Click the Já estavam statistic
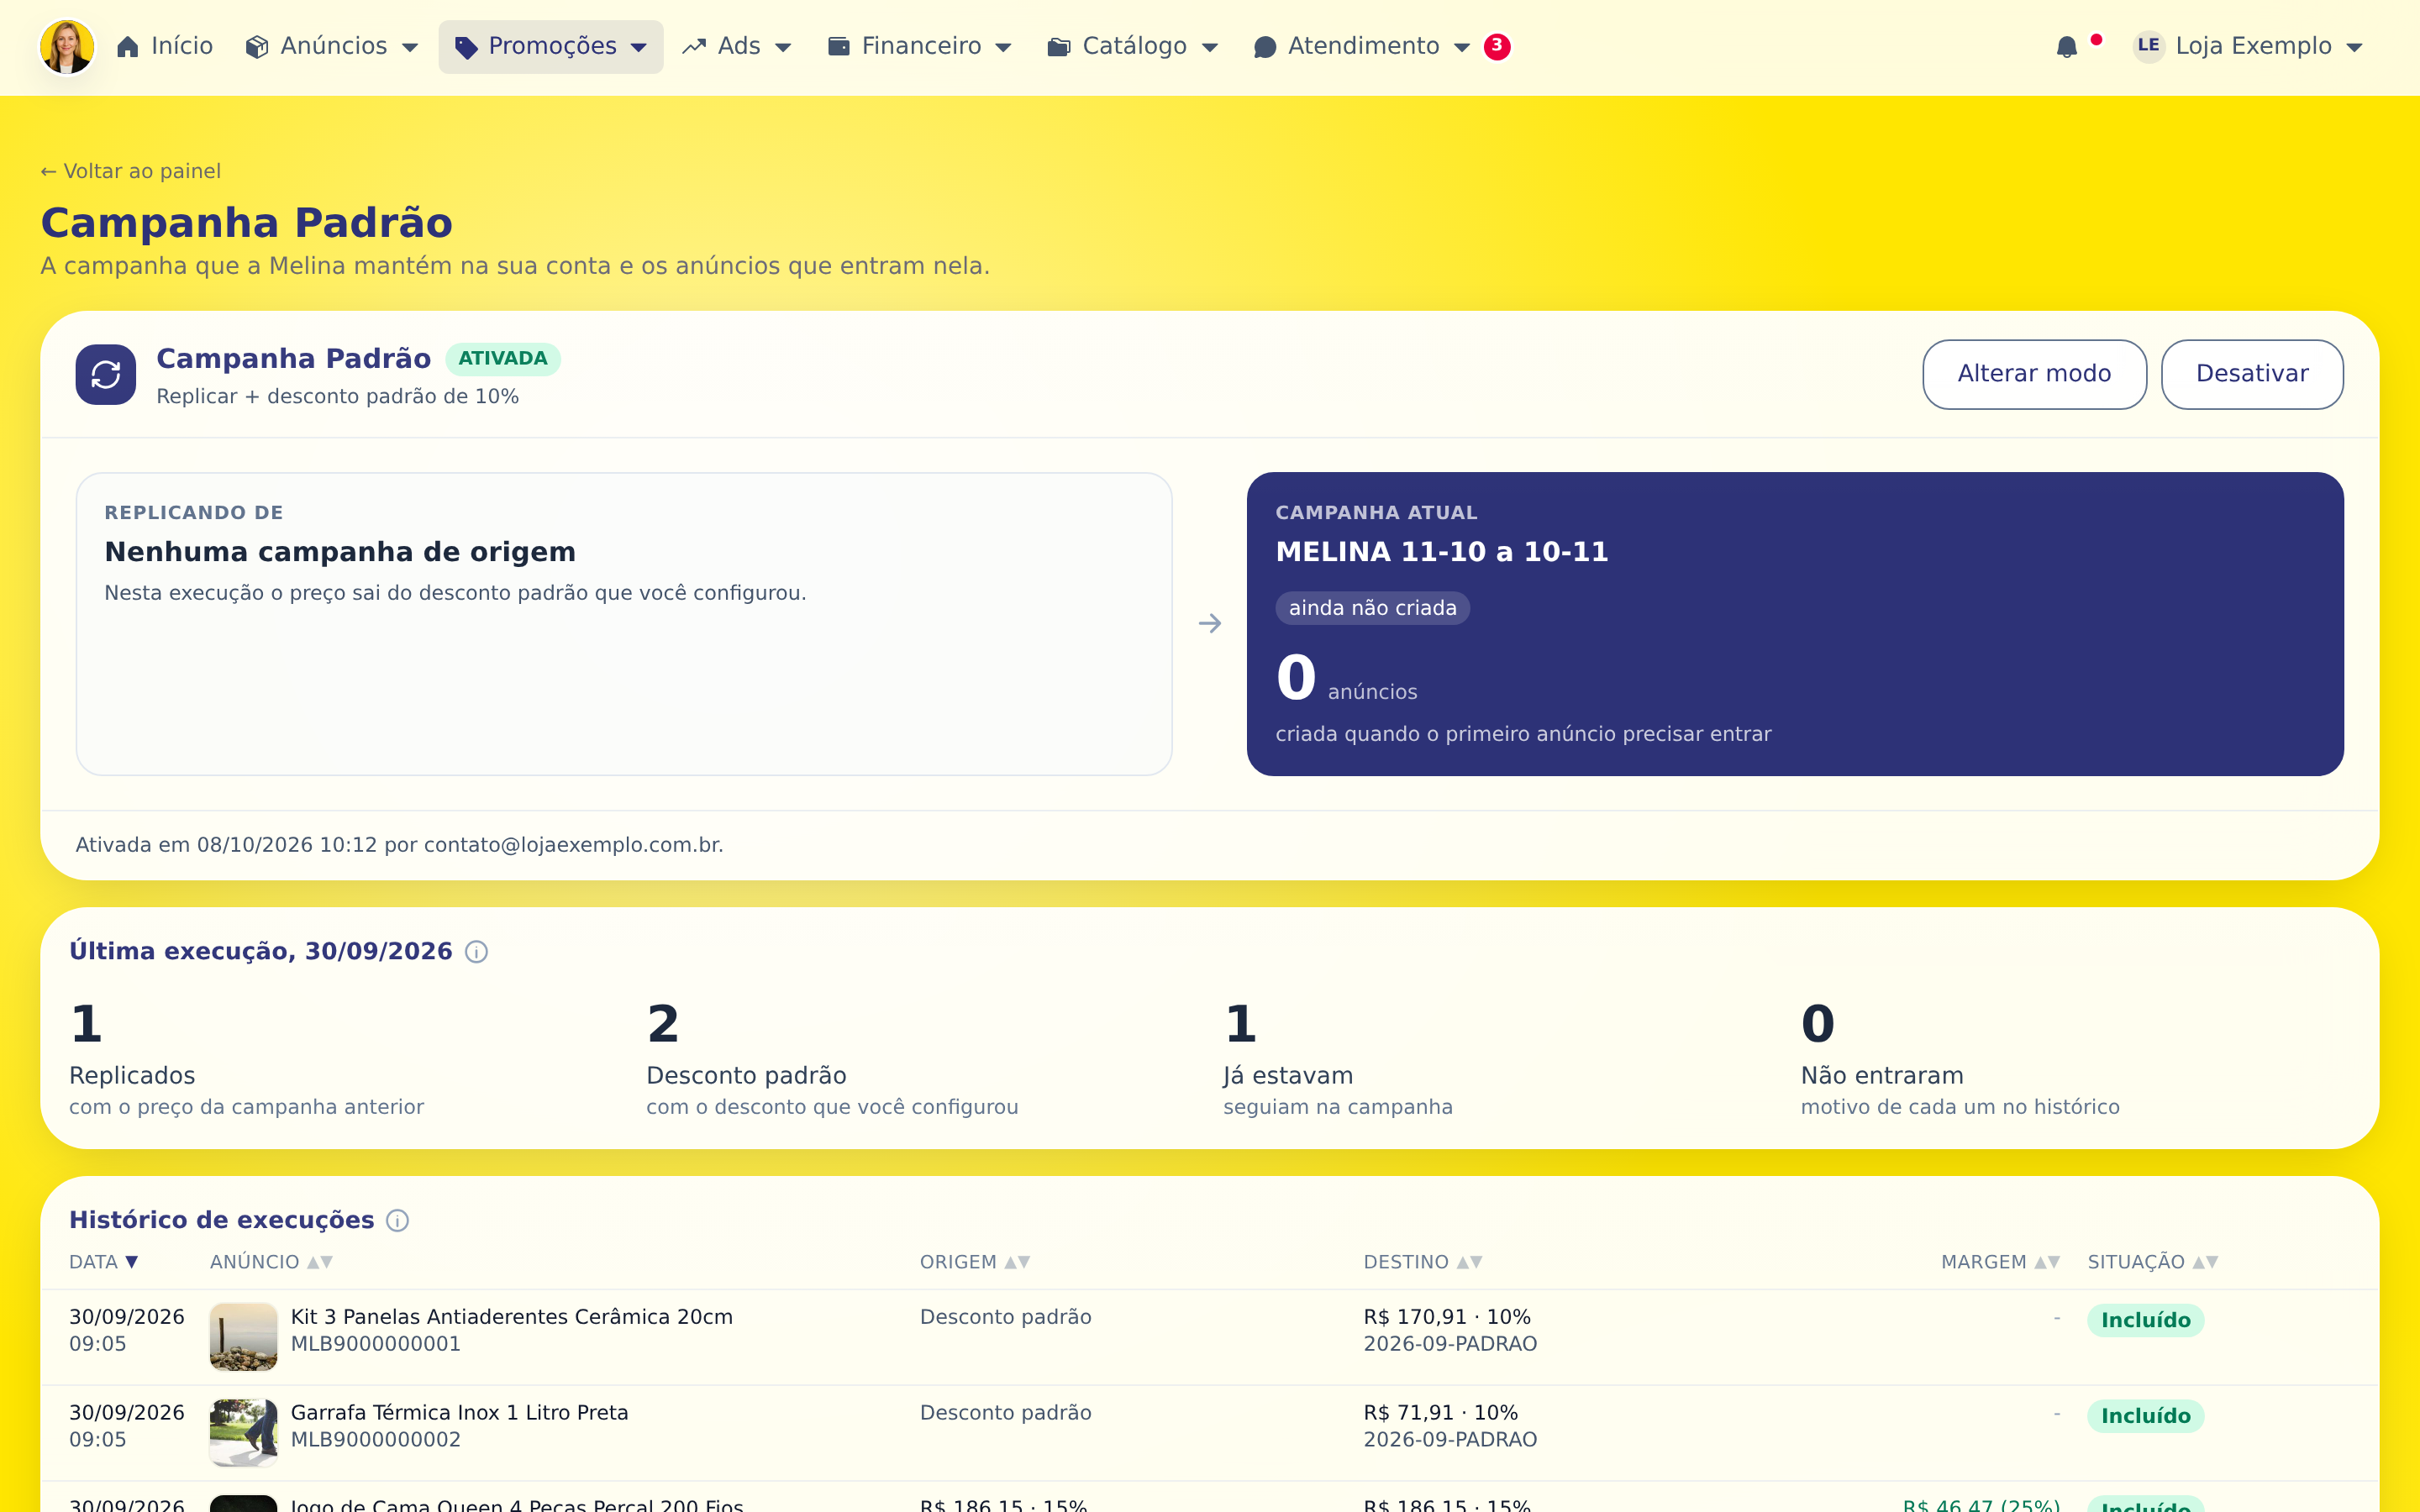 (x=1338, y=1058)
